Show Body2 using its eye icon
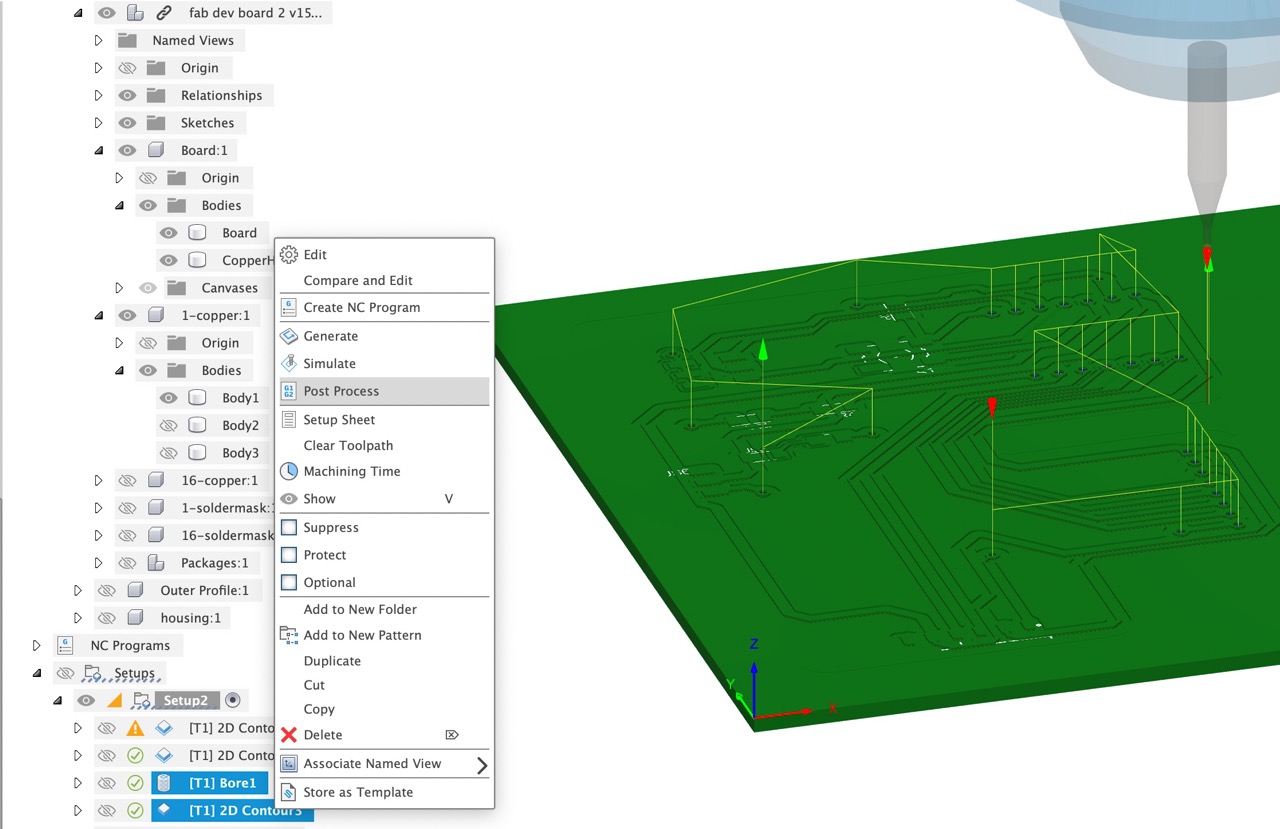The width and height of the screenshot is (1280, 829). (168, 425)
